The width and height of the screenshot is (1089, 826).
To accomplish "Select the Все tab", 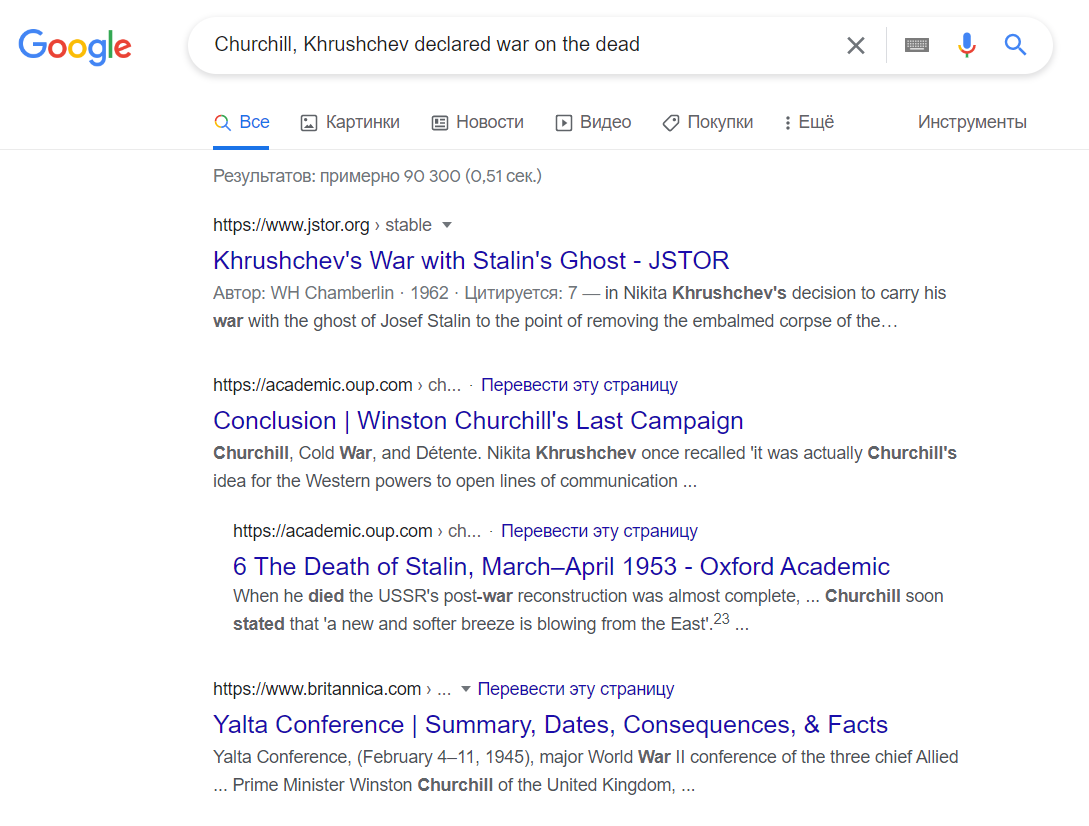I will (x=241, y=122).
